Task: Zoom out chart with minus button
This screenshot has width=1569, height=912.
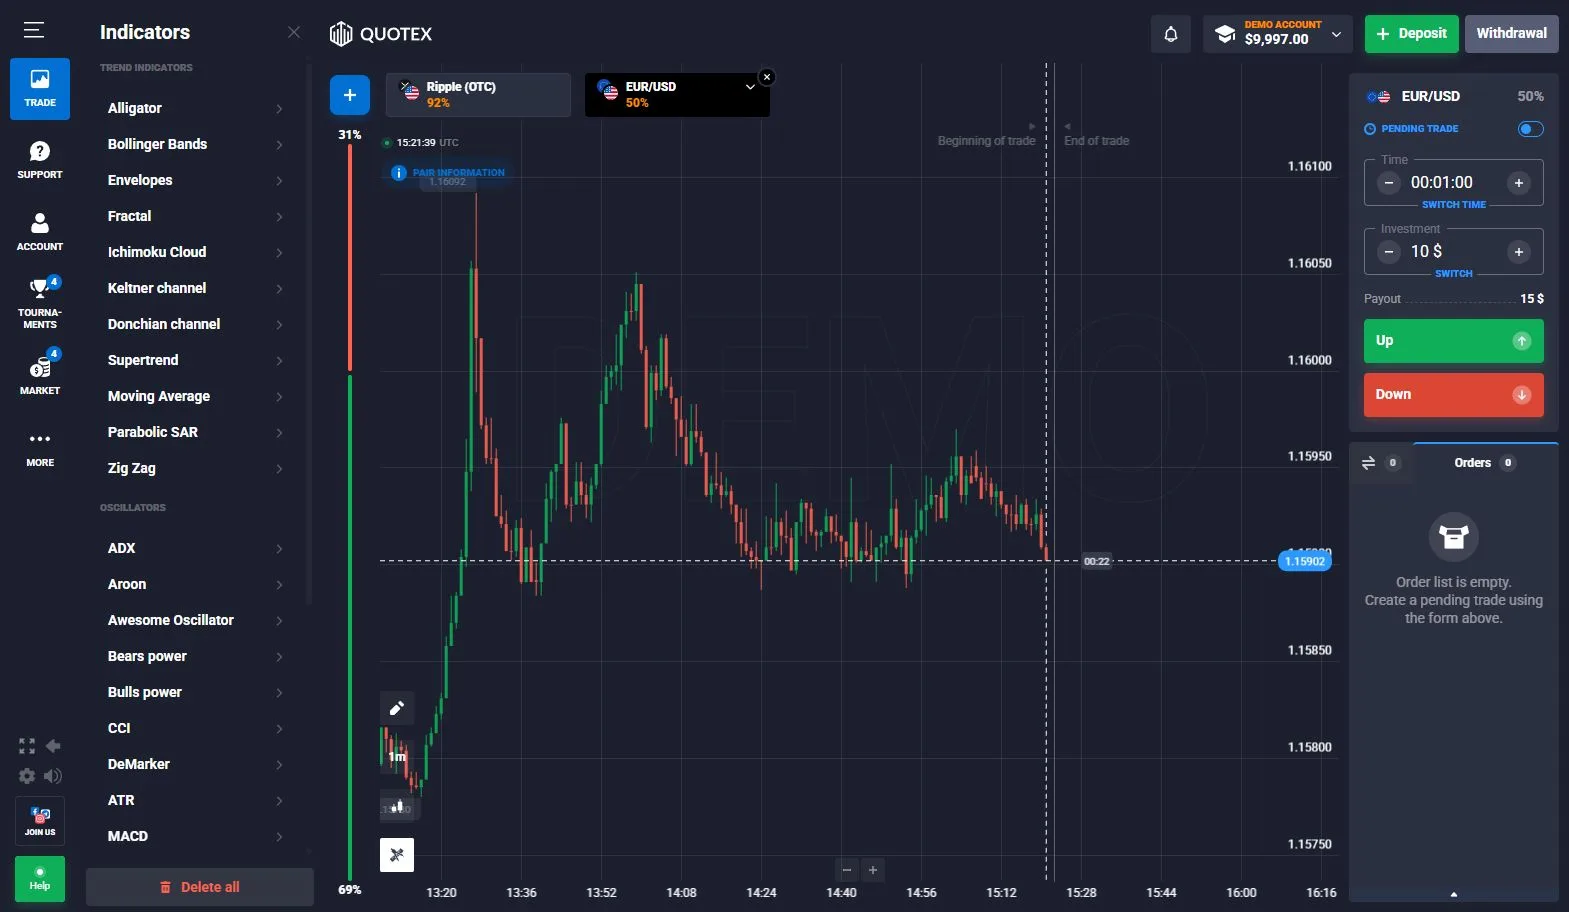Action: [847, 870]
